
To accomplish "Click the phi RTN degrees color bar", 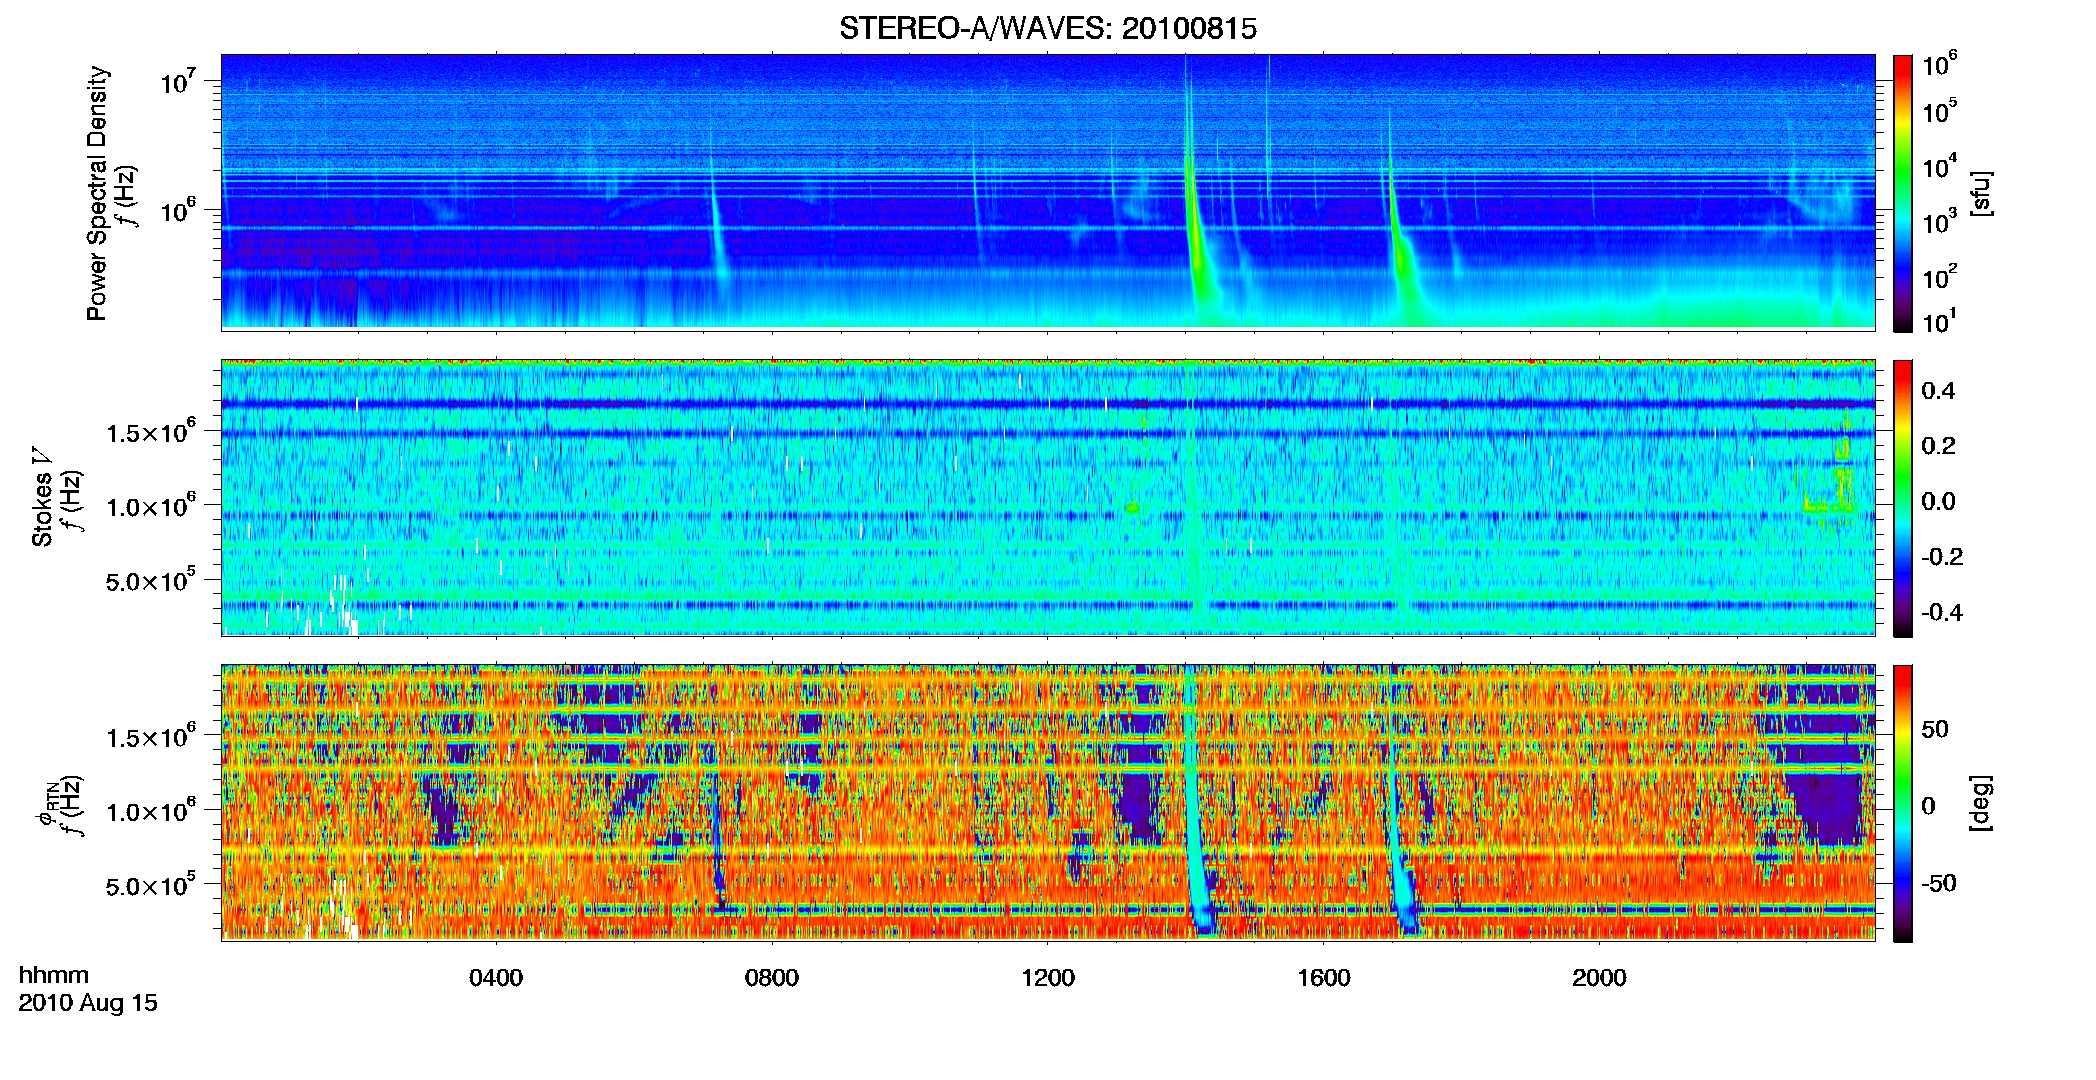I will (x=1903, y=803).
